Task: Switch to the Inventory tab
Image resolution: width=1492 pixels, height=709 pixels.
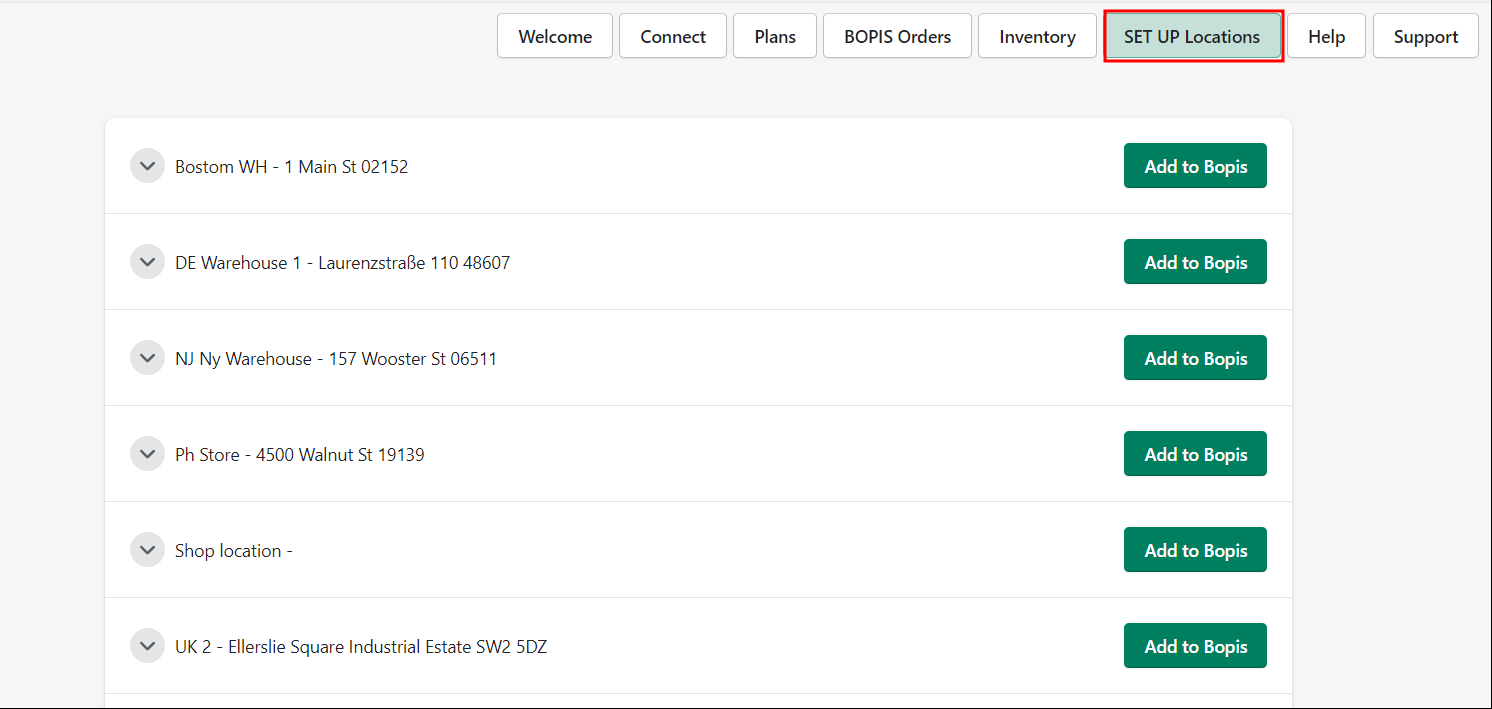Action: [x=1037, y=36]
